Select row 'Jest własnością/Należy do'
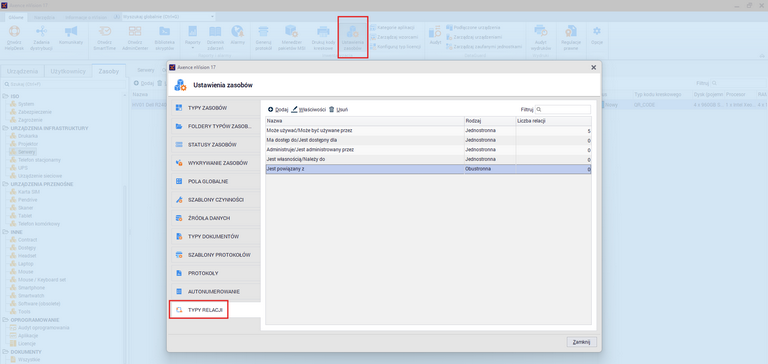This screenshot has width=768, height=364. [429, 160]
